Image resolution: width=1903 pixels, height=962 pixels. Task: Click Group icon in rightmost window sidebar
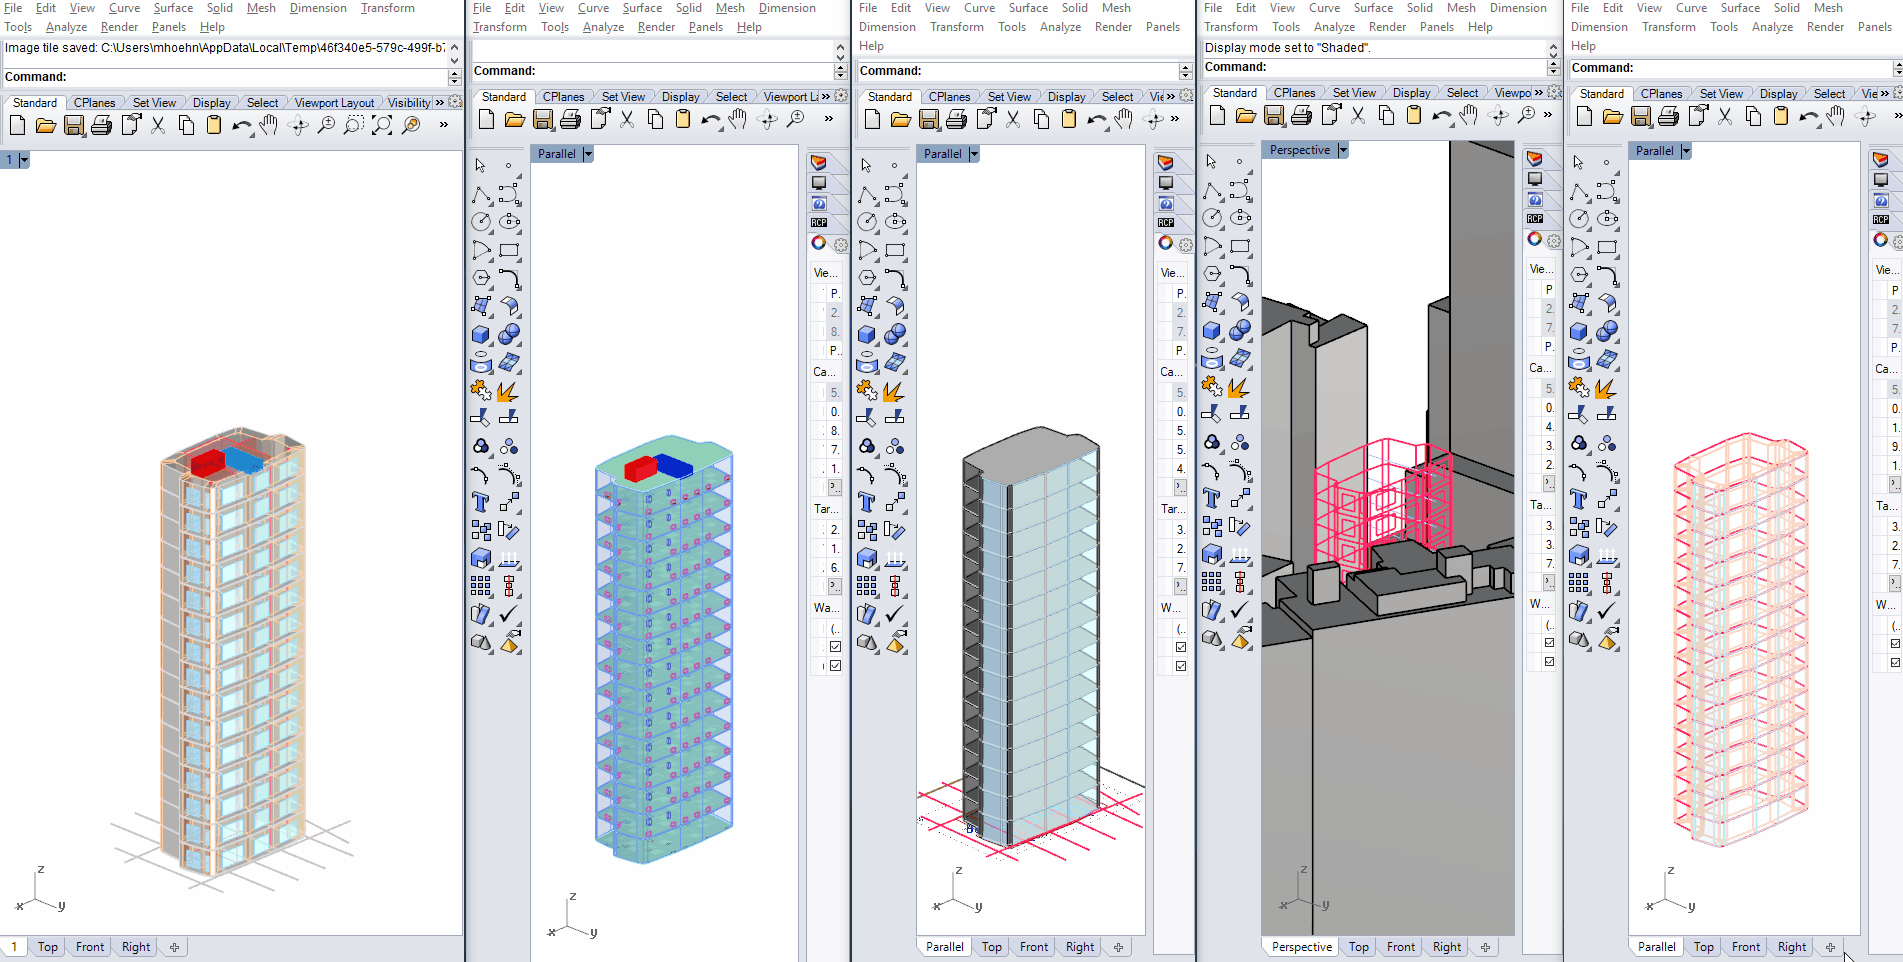1579,443
